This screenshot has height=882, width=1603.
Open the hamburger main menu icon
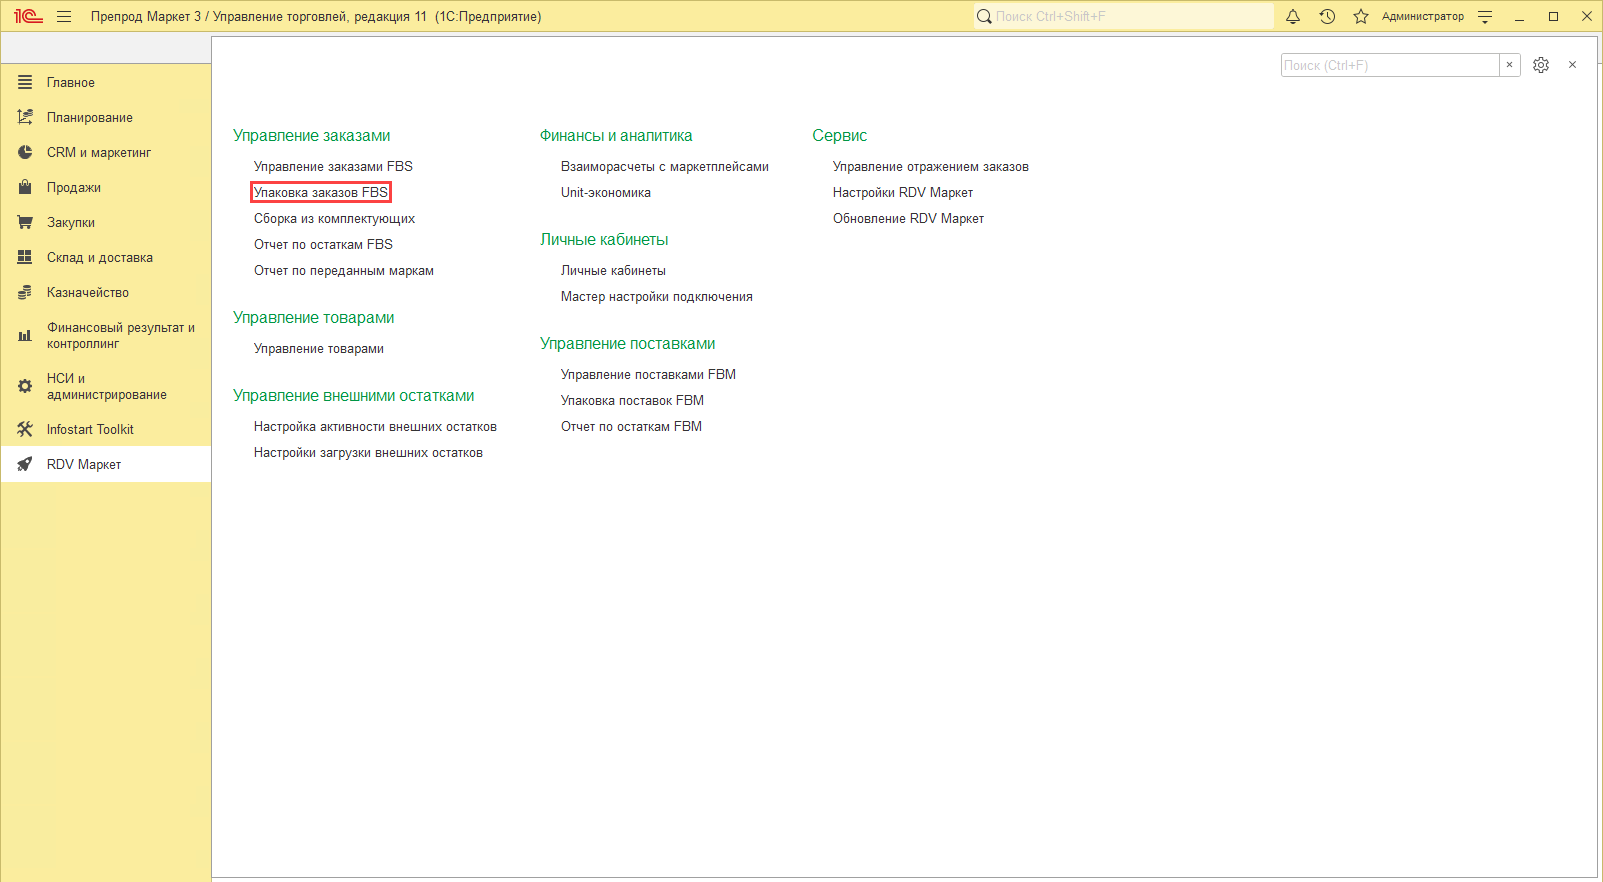64,17
